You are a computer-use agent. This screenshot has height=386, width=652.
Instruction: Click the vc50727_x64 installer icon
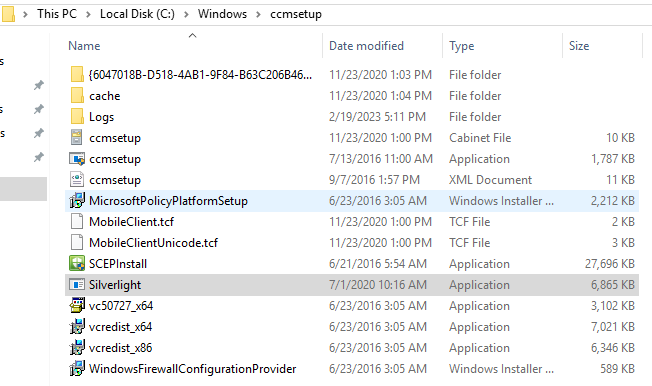tap(77, 305)
